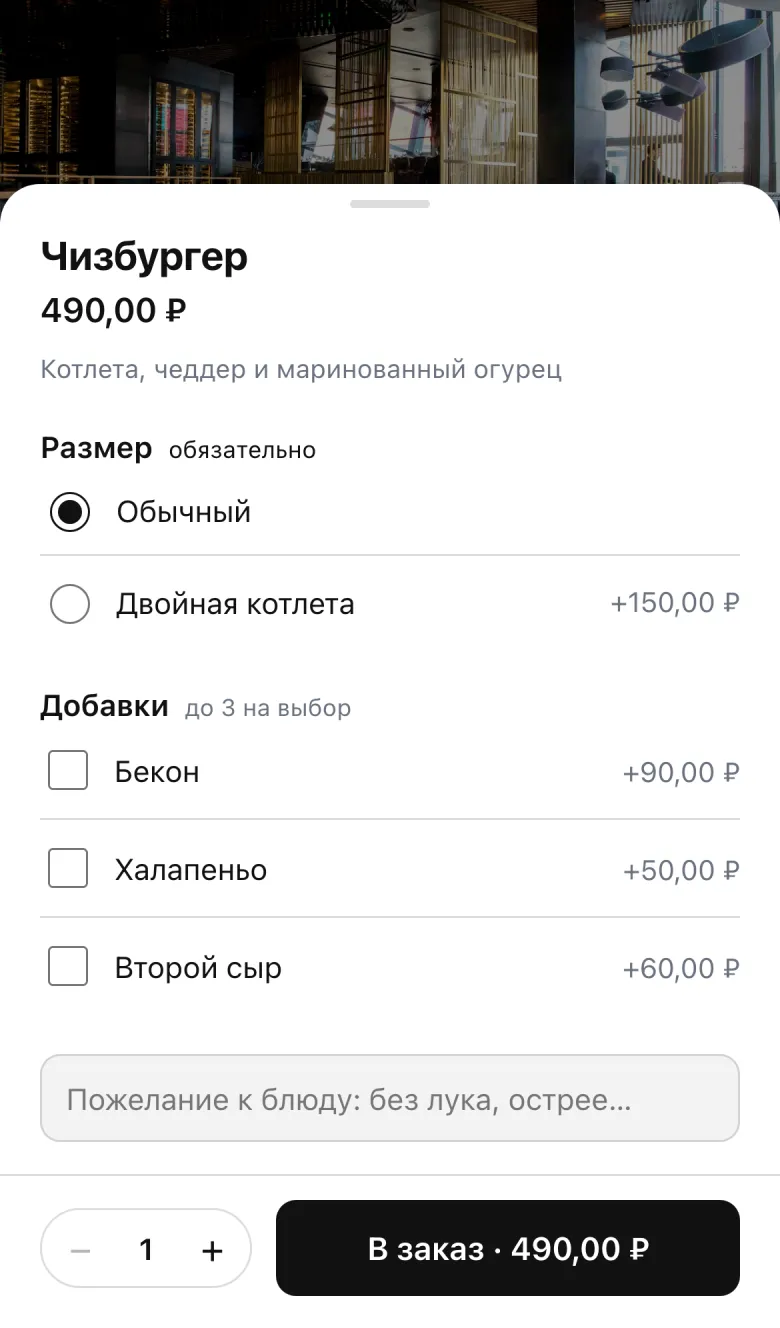Click the dish description text line
This screenshot has width=780, height=1328.
(301, 370)
